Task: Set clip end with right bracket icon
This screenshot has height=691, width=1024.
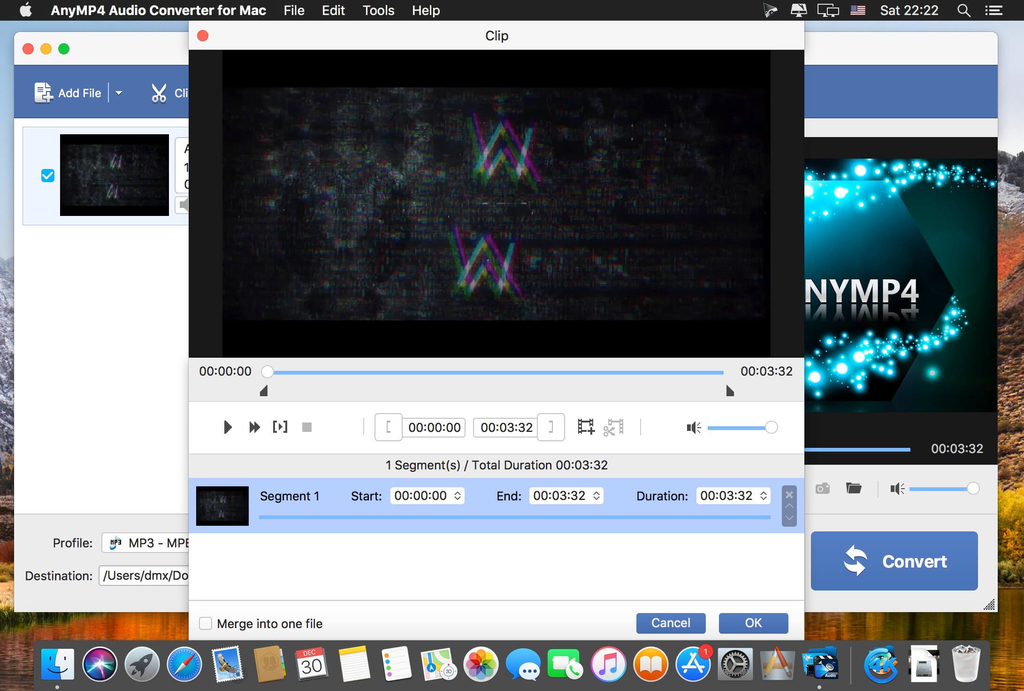Action: (x=551, y=427)
